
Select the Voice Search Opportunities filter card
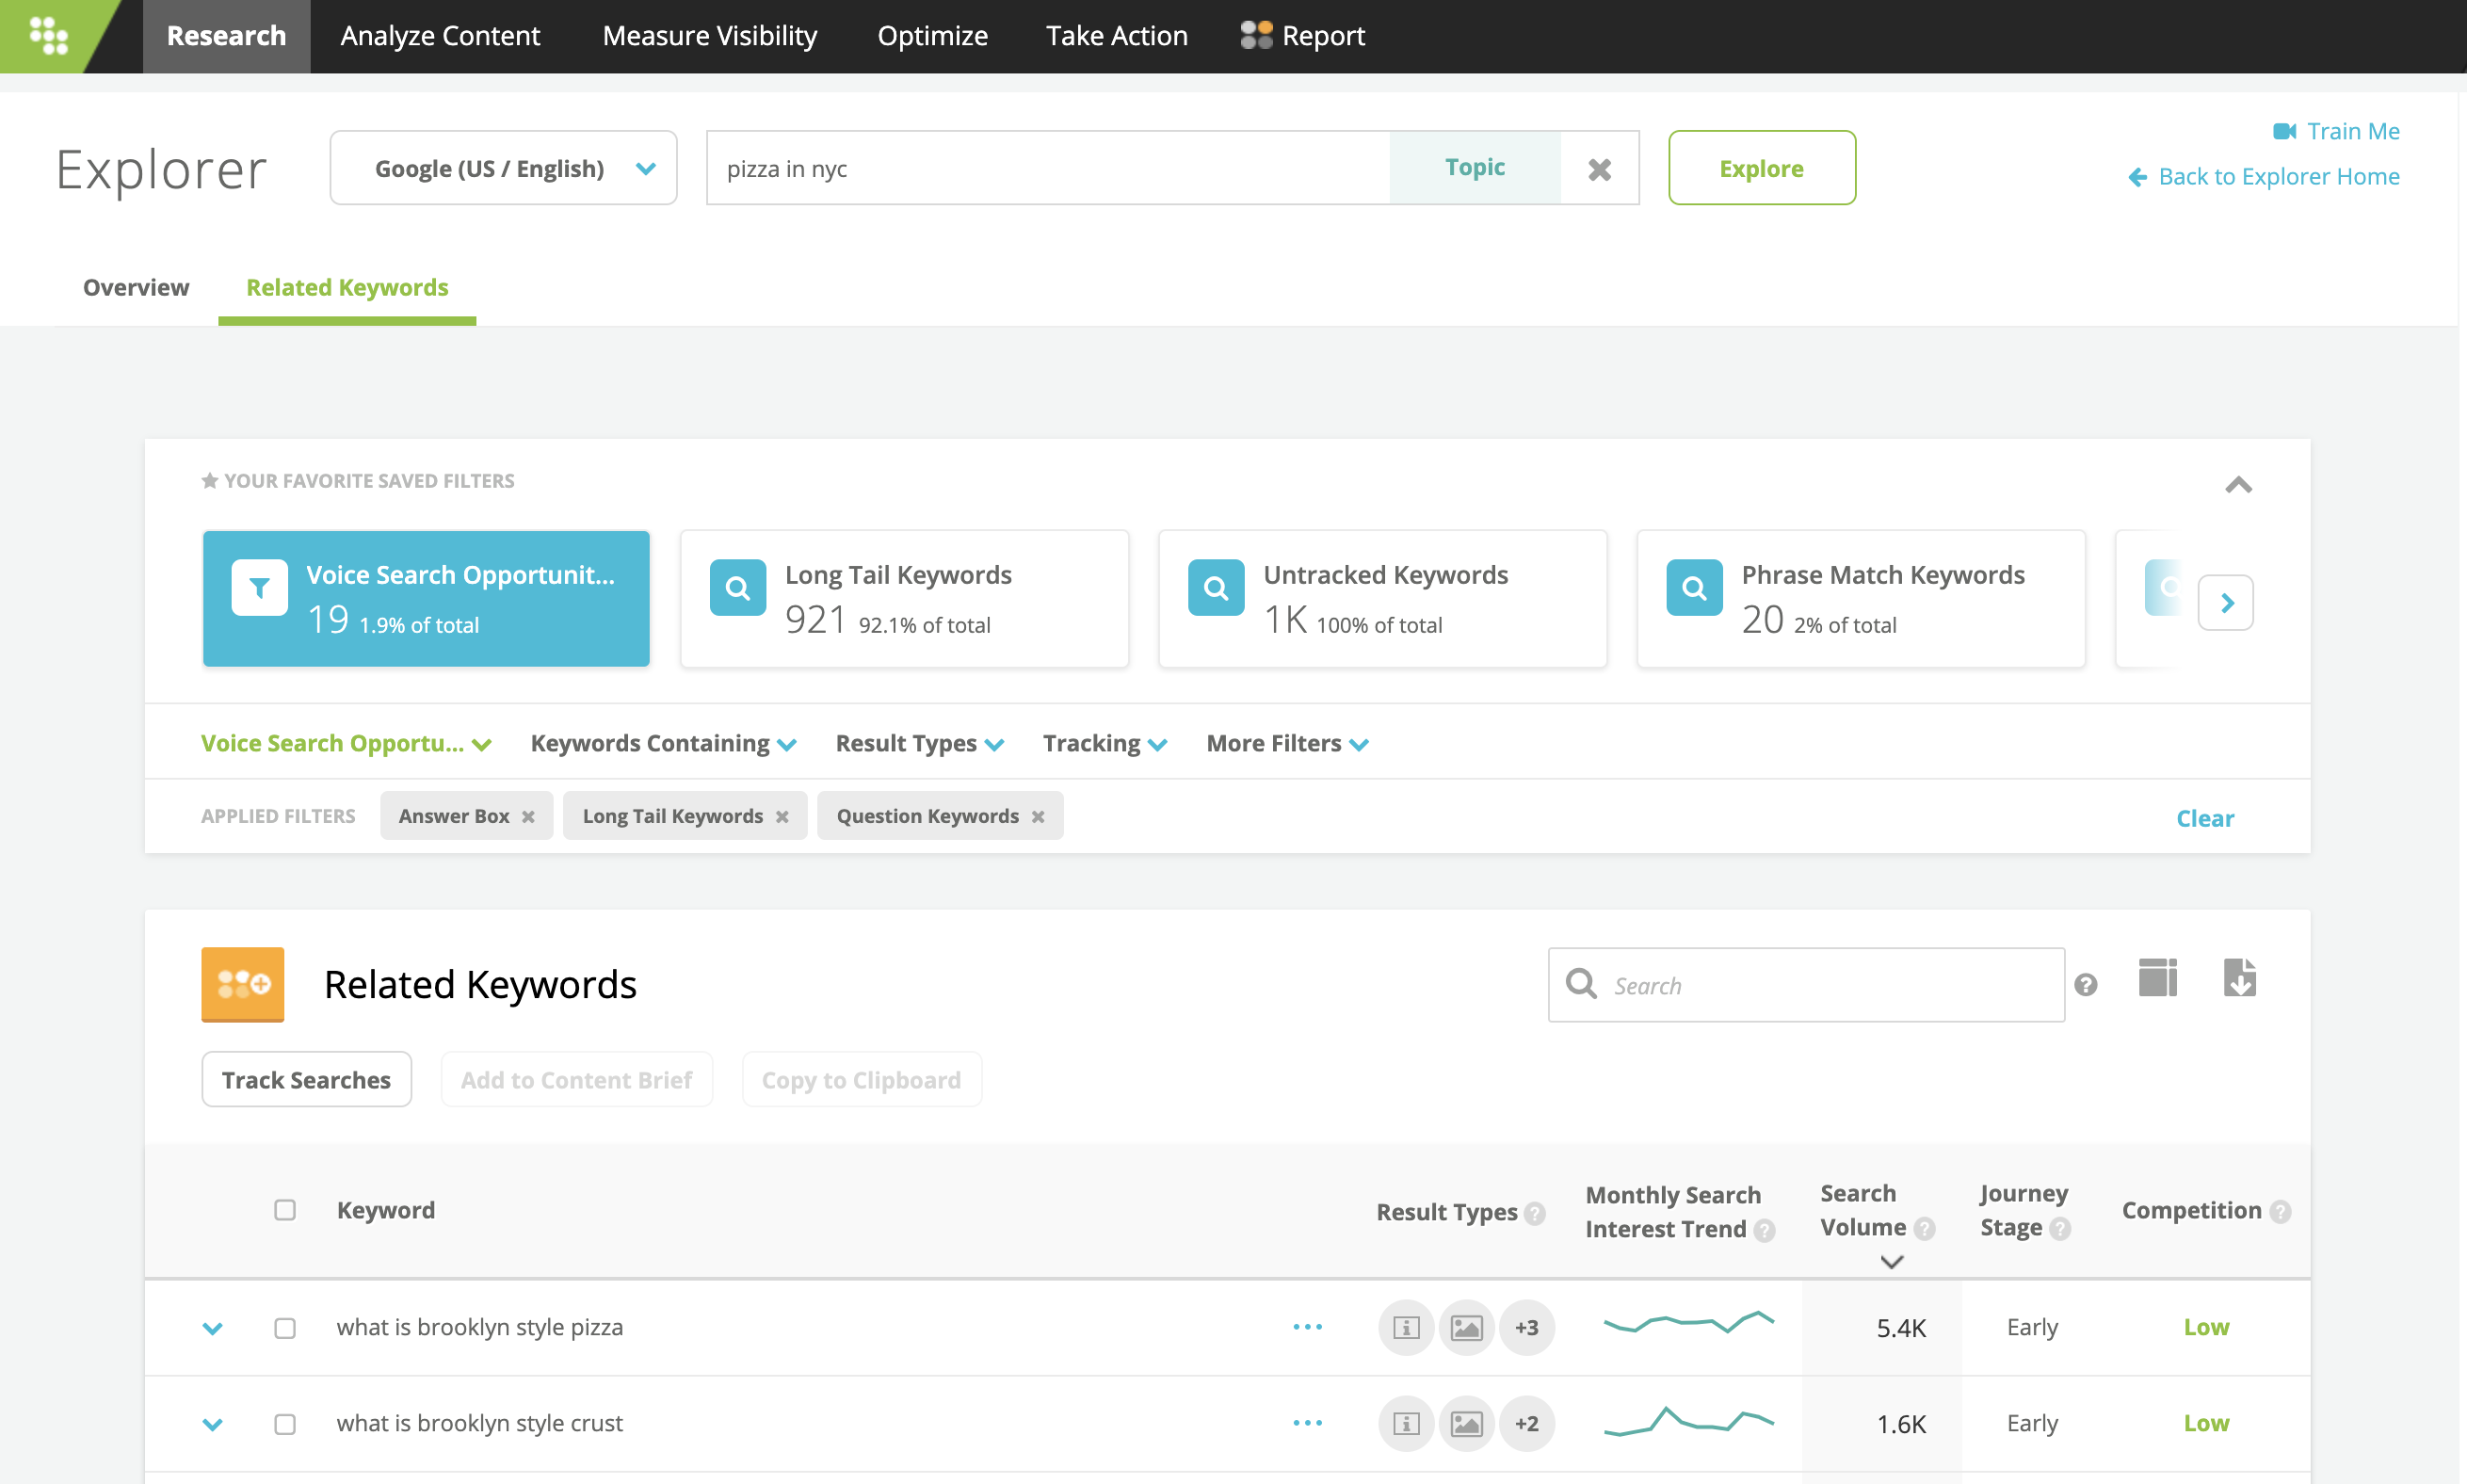coord(426,598)
